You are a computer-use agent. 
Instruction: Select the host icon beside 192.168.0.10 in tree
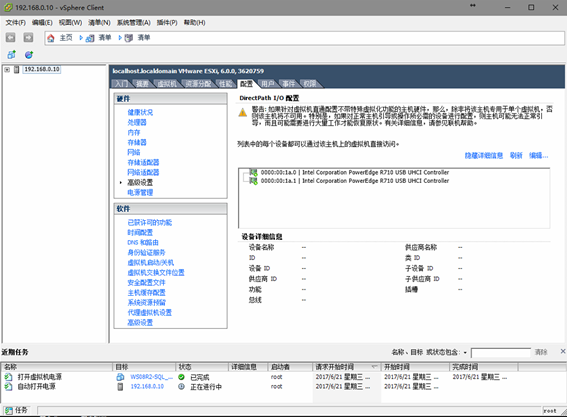click(x=16, y=69)
